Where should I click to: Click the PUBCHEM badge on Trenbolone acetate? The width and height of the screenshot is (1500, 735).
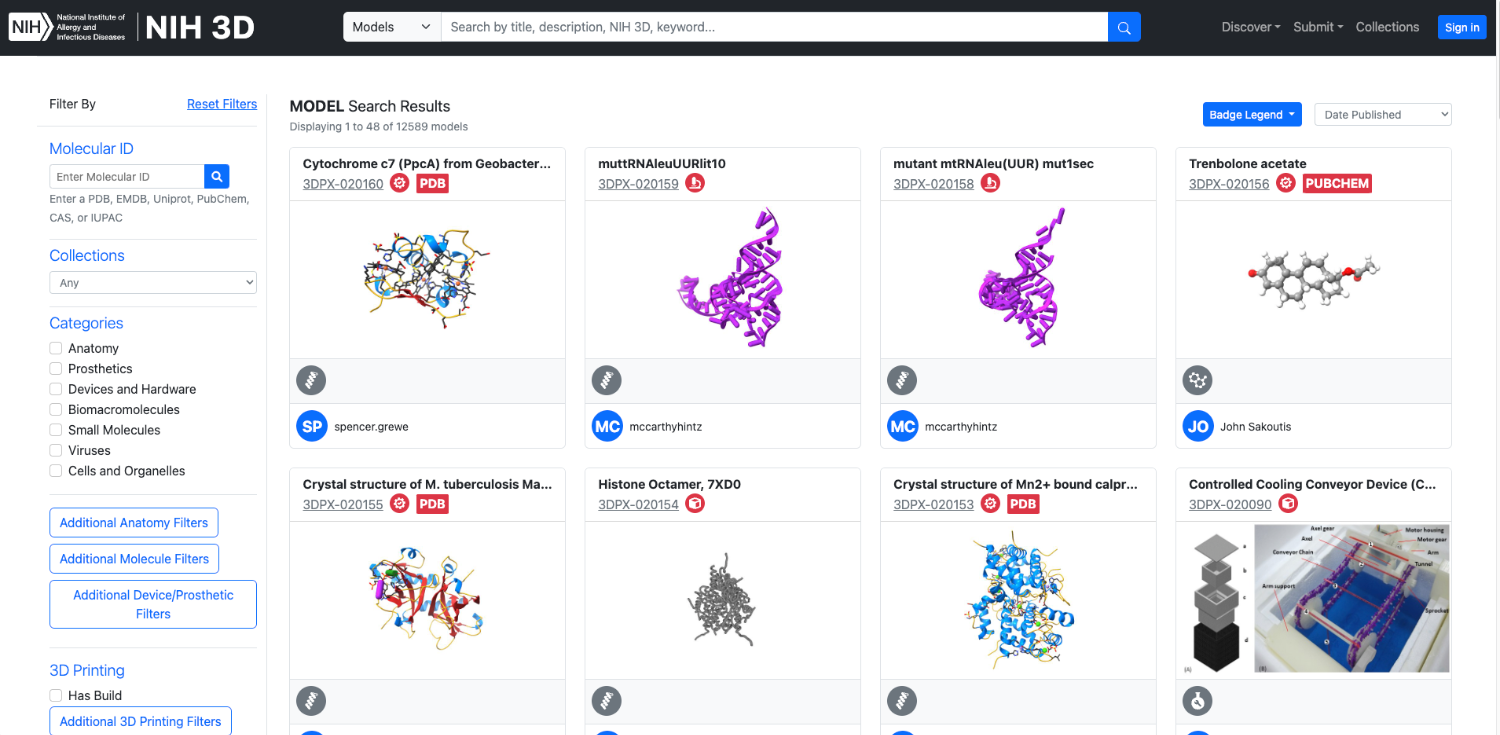(1337, 184)
